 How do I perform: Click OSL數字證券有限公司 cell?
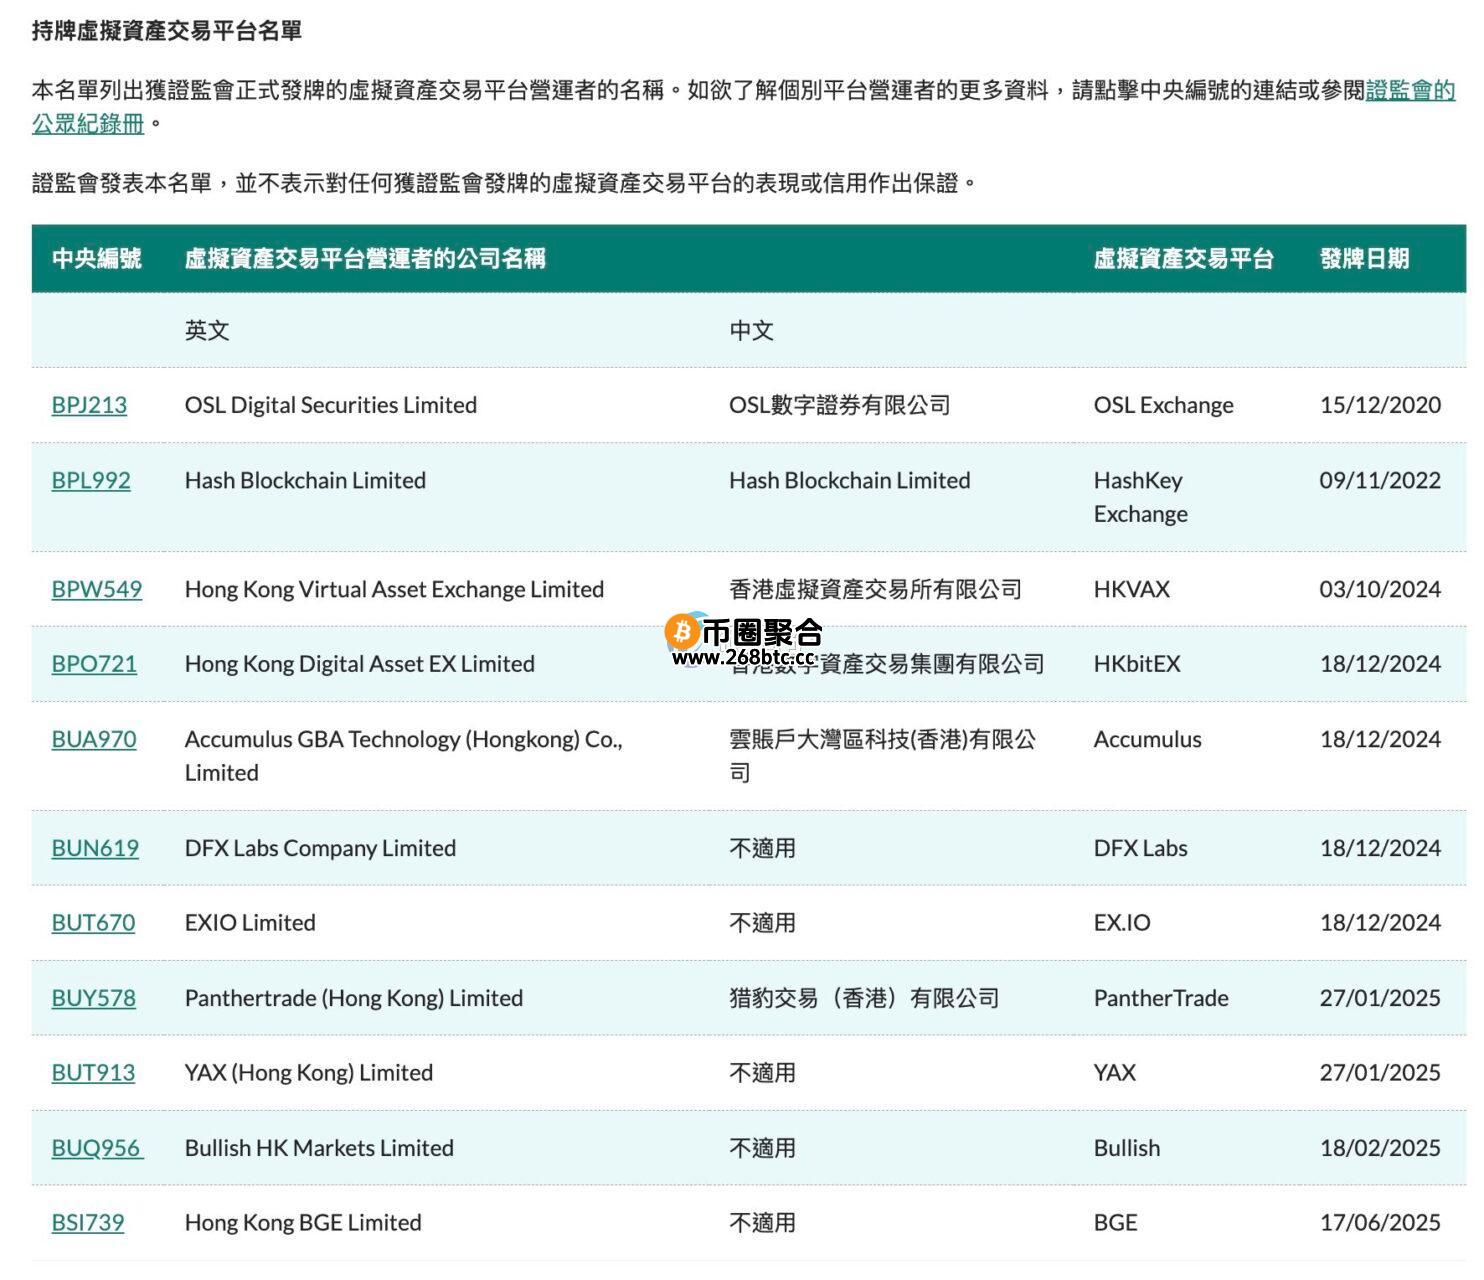tap(840, 405)
